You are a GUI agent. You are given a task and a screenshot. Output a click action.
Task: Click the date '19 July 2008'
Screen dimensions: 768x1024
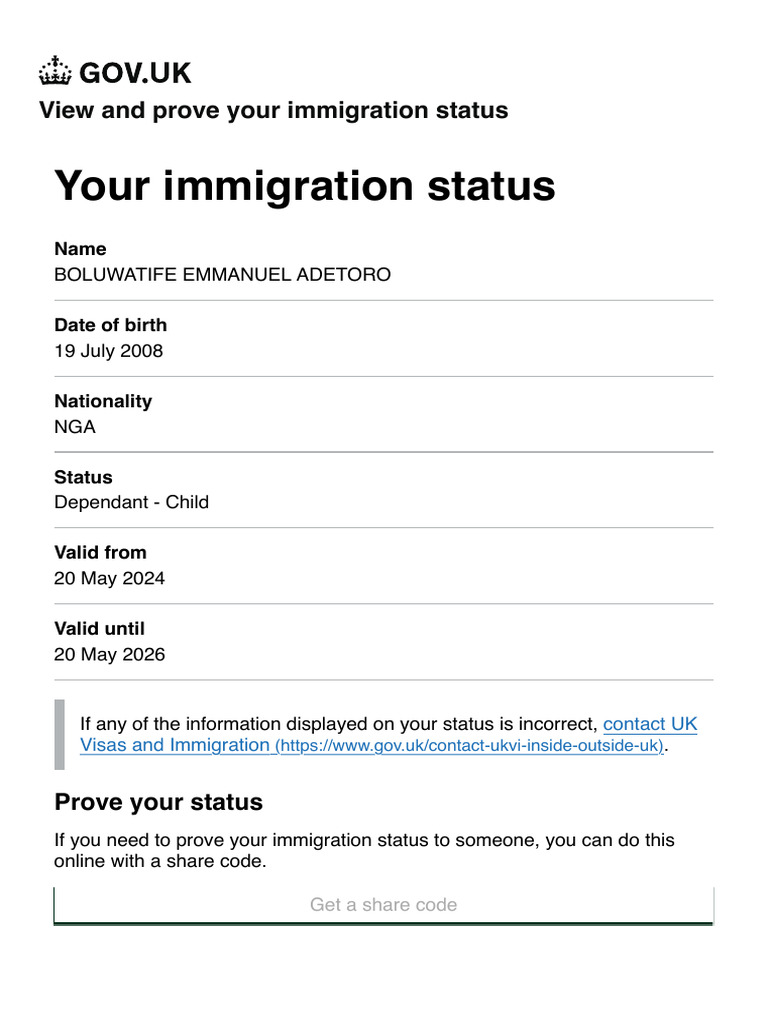(108, 351)
